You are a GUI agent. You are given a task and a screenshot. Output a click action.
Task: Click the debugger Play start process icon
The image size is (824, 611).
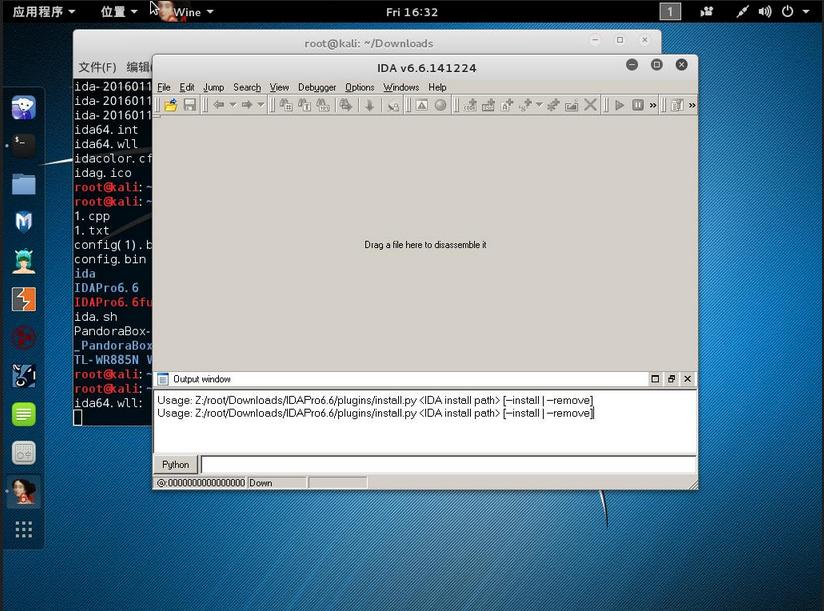620,105
